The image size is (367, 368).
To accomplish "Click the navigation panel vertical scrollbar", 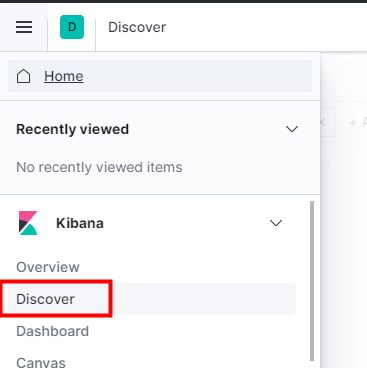I will pyautogui.click(x=312, y=281).
